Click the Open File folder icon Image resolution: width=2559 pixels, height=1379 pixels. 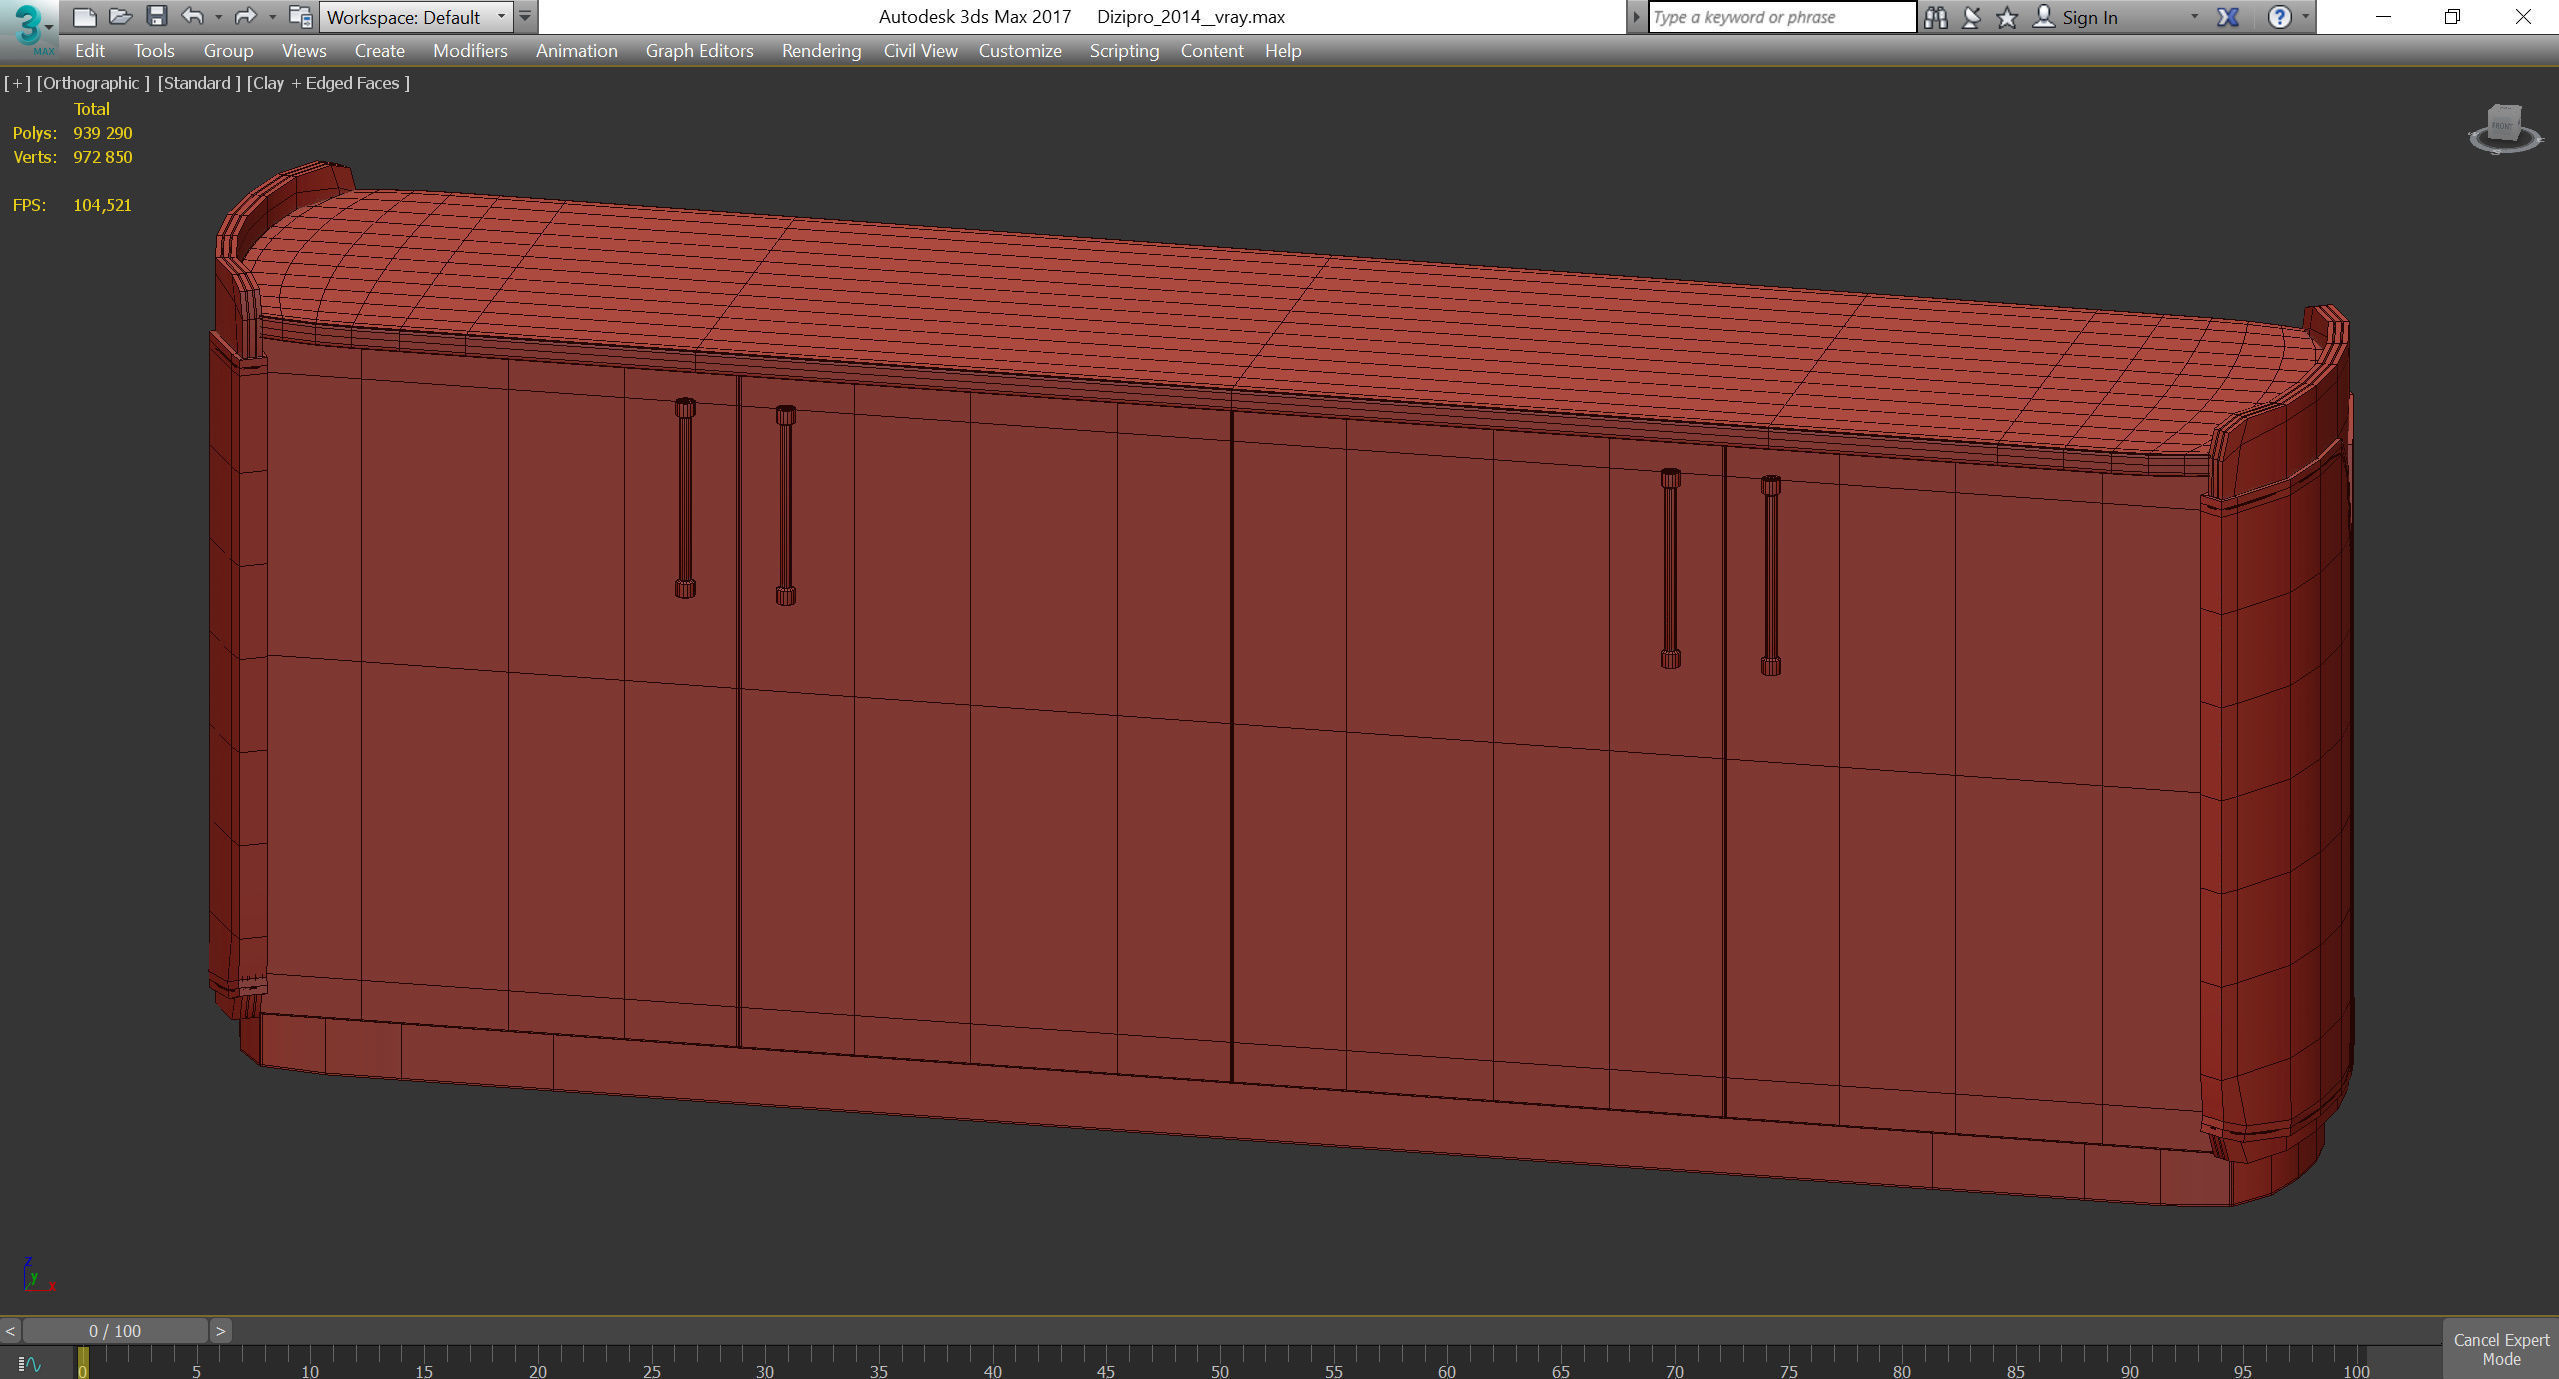click(120, 17)
